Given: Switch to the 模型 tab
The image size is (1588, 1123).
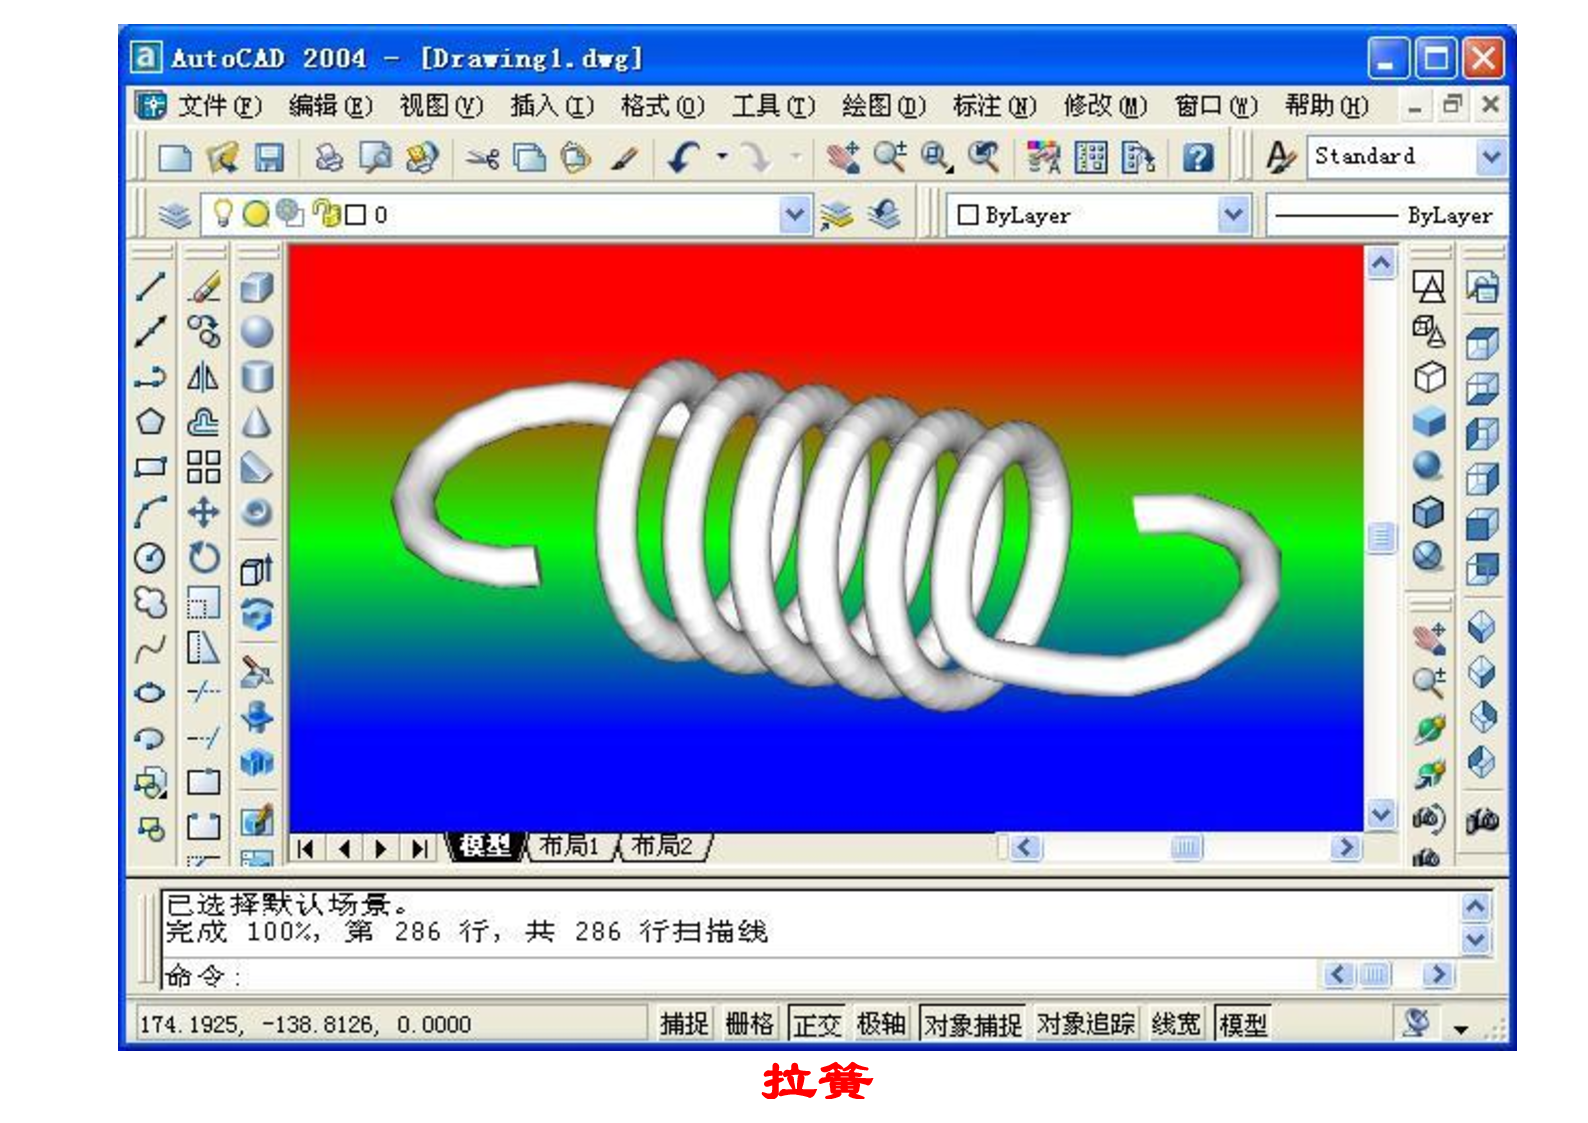Looking at the screenshot, I should point(486,847).
